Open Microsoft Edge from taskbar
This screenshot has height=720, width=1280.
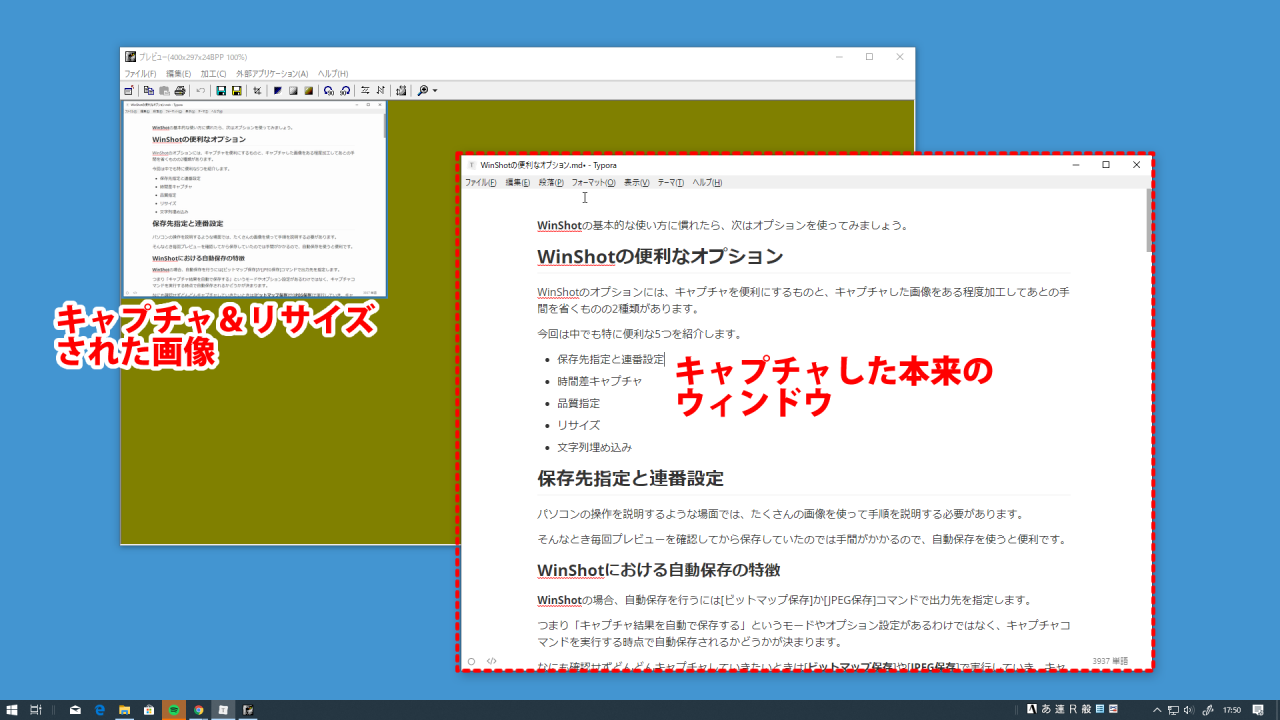click(x=100, y=710)
